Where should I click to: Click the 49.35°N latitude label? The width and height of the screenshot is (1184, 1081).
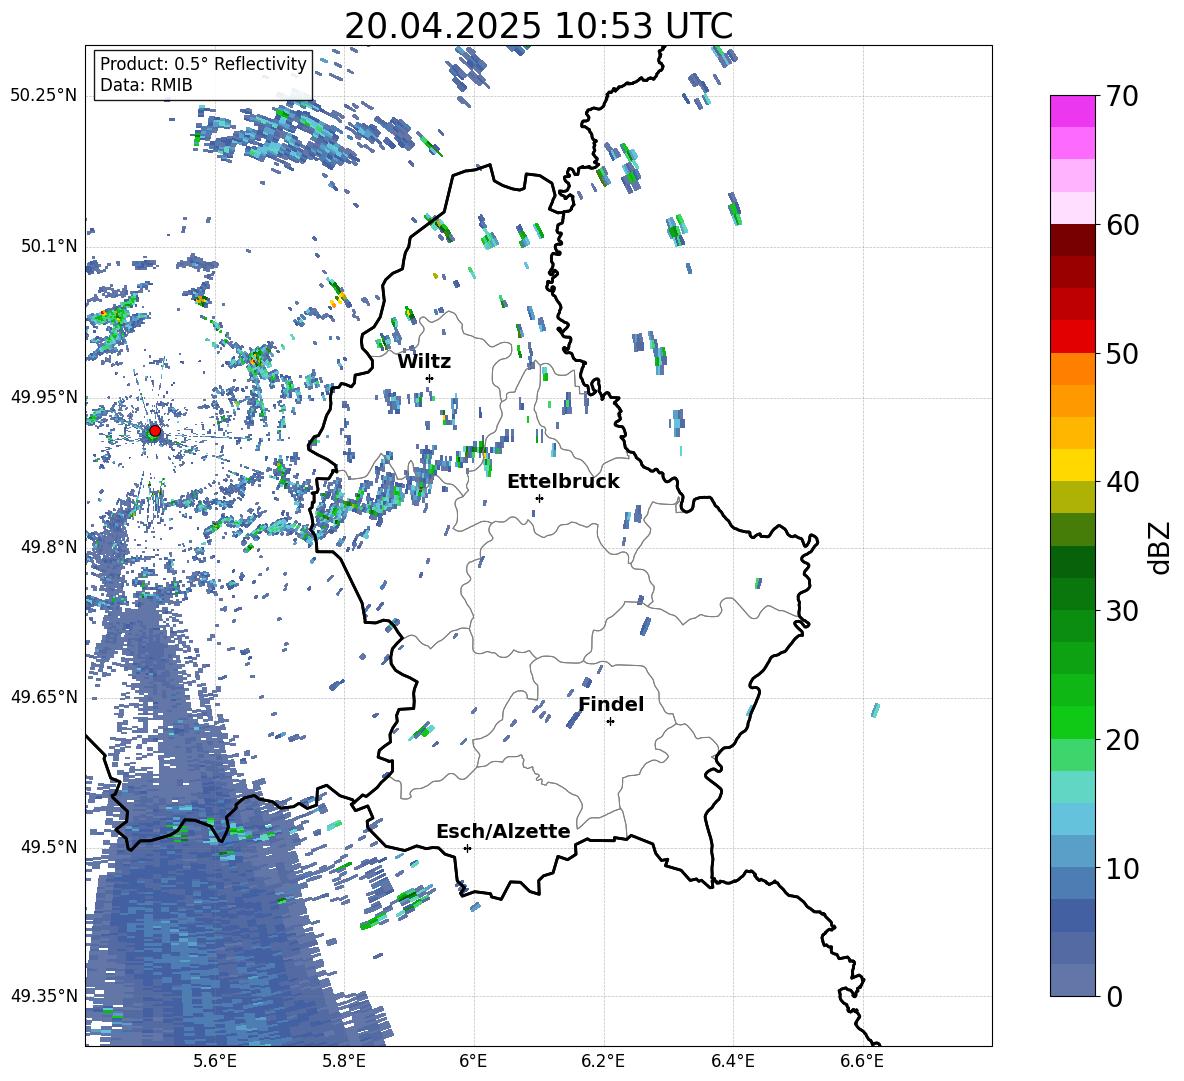pyautogui.click(x=44, y=996)
